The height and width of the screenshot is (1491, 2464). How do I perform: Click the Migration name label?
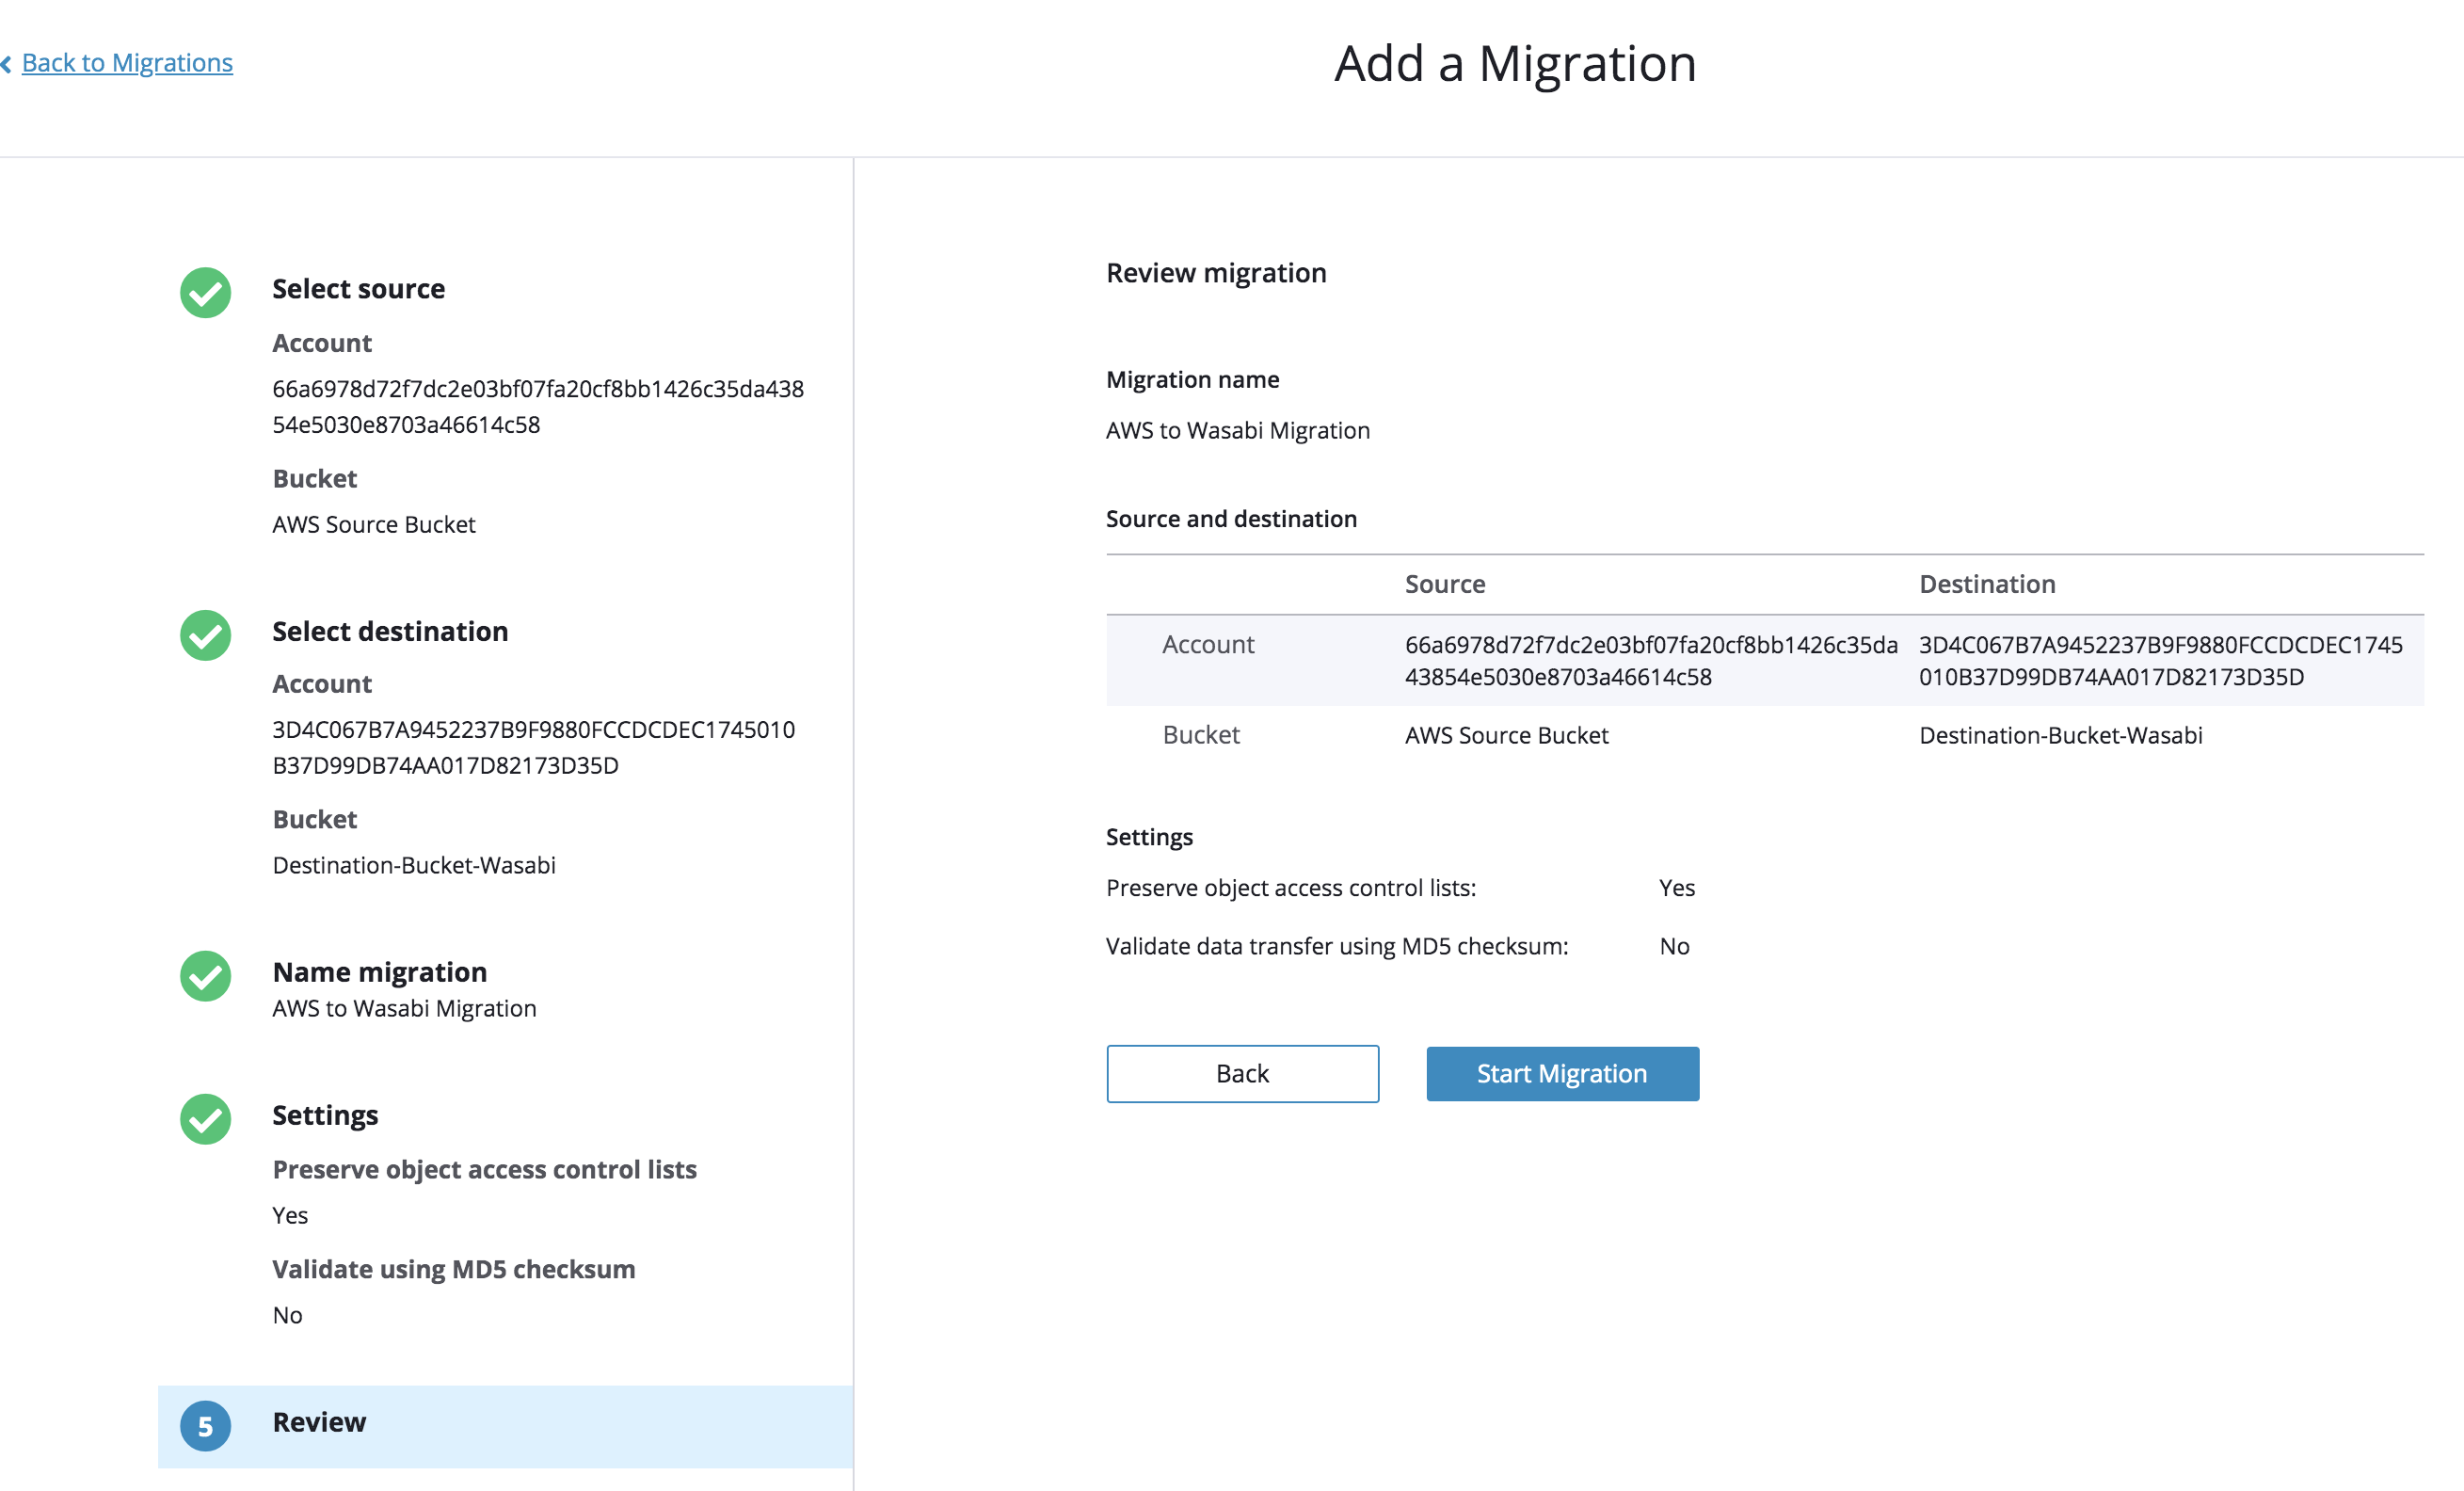coord(1192,380)
